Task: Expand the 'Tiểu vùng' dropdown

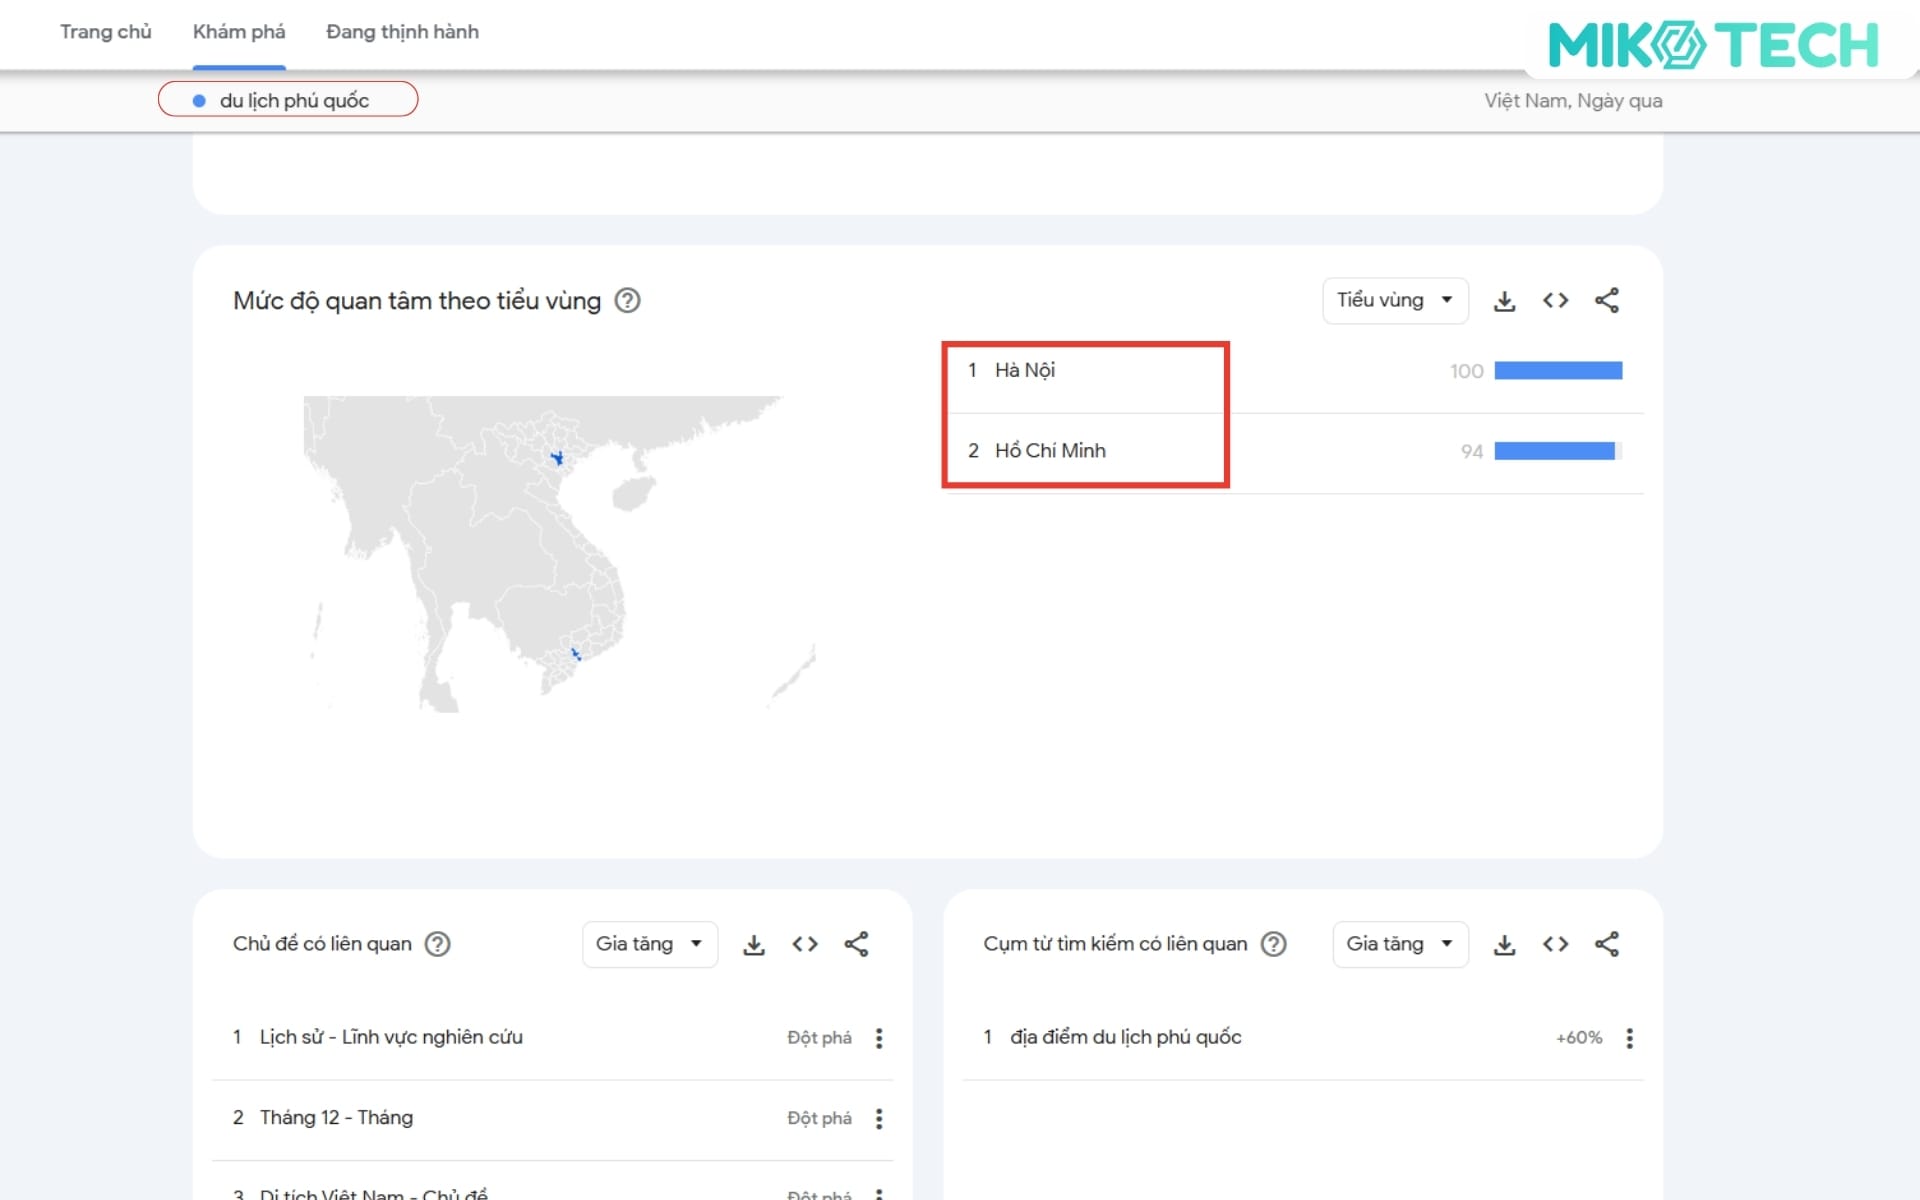Action: click(1395, 301)
